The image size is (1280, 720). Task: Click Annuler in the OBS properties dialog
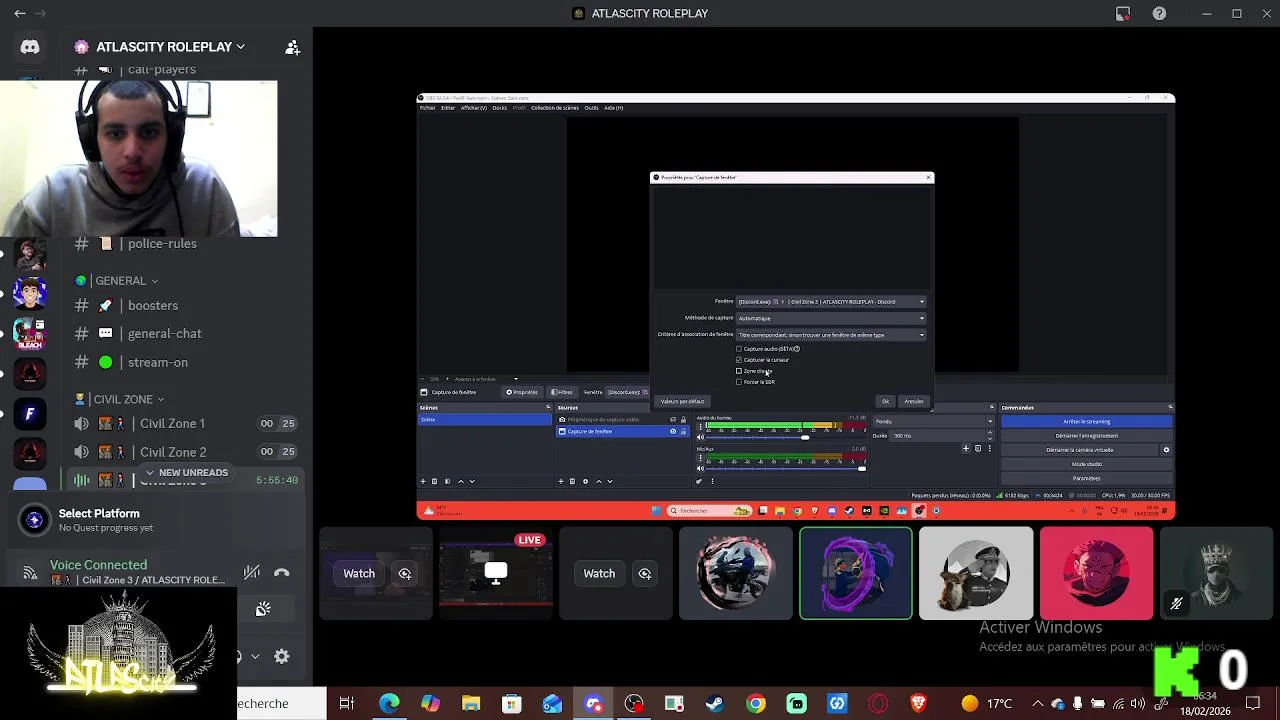coord(914,401)
